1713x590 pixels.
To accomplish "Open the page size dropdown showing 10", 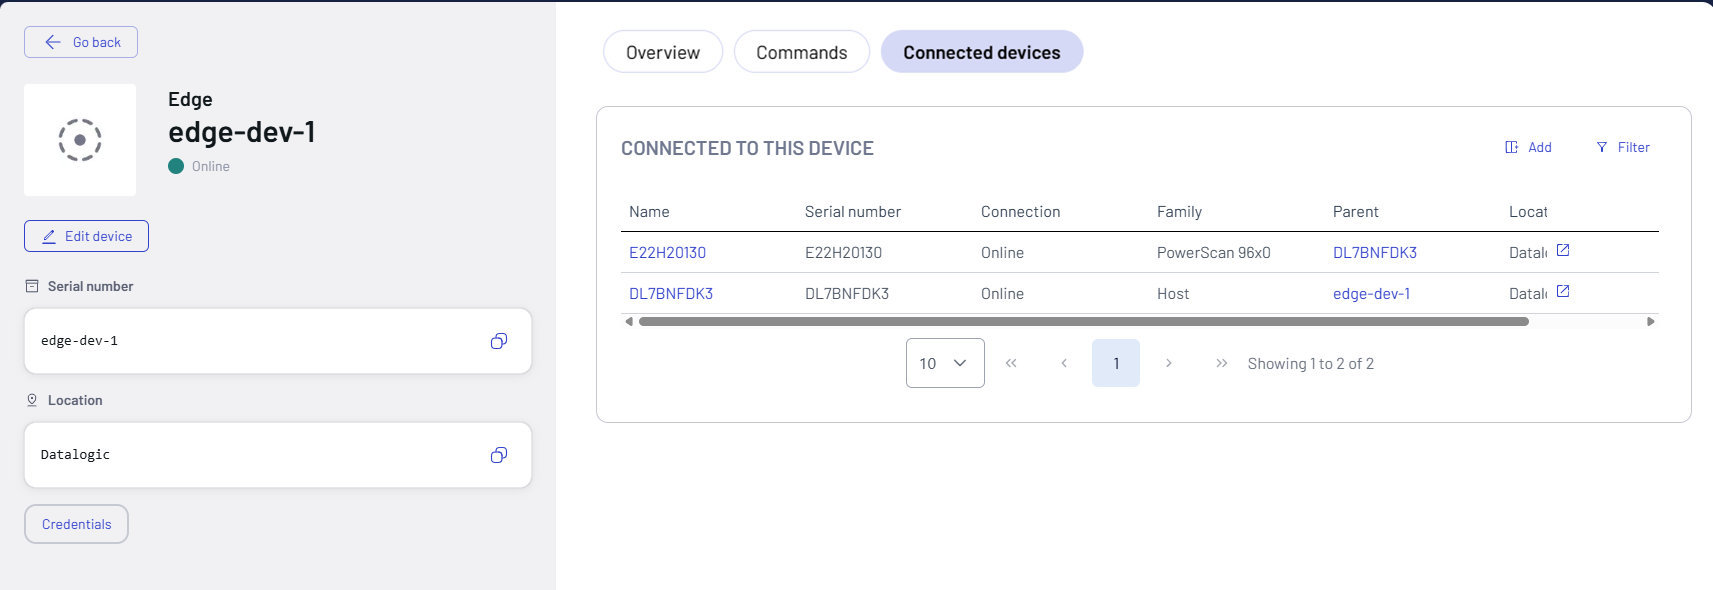I will coord(944,363).
